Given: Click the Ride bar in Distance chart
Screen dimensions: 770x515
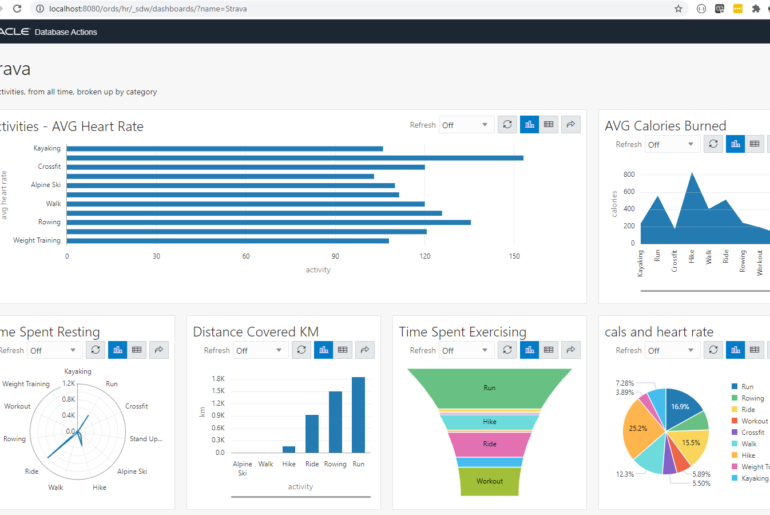Looking at the screenshot, I should 312,434.
